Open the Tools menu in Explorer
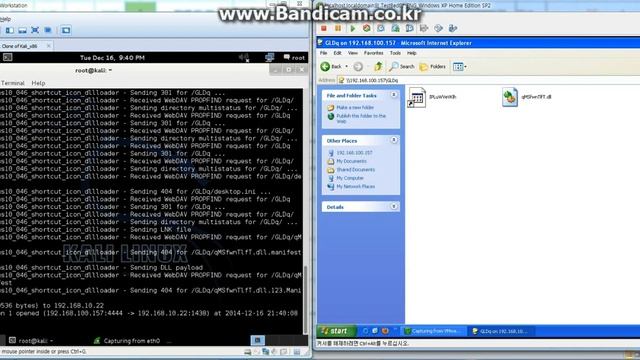This screenshot has width=640, height=360. coord(395,53)
